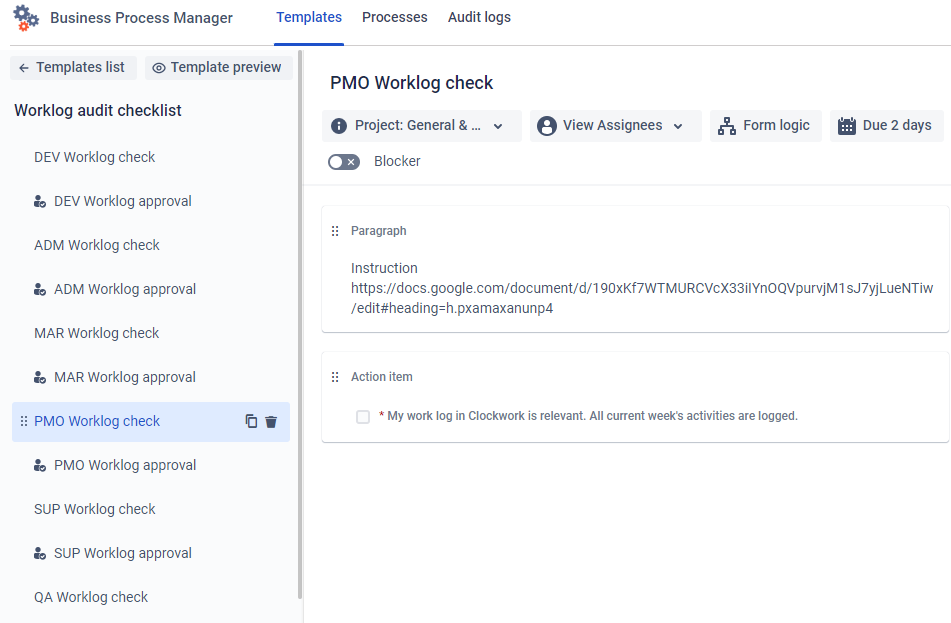Click the approval icon beside SUP Worklog approval
This screenshot has width=951, height=623.
(40, 553)
